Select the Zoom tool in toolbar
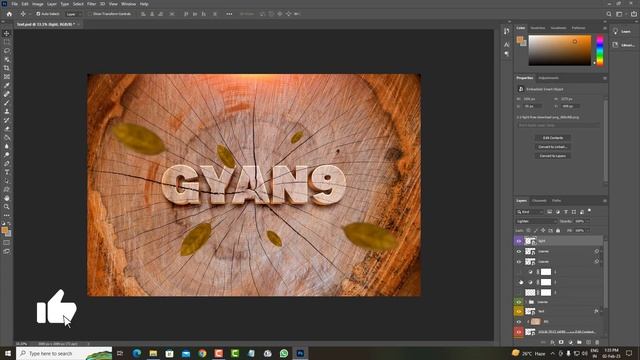The width and height of the screenshot is (640, 360). pyautogui.click(x=7, y=207)
